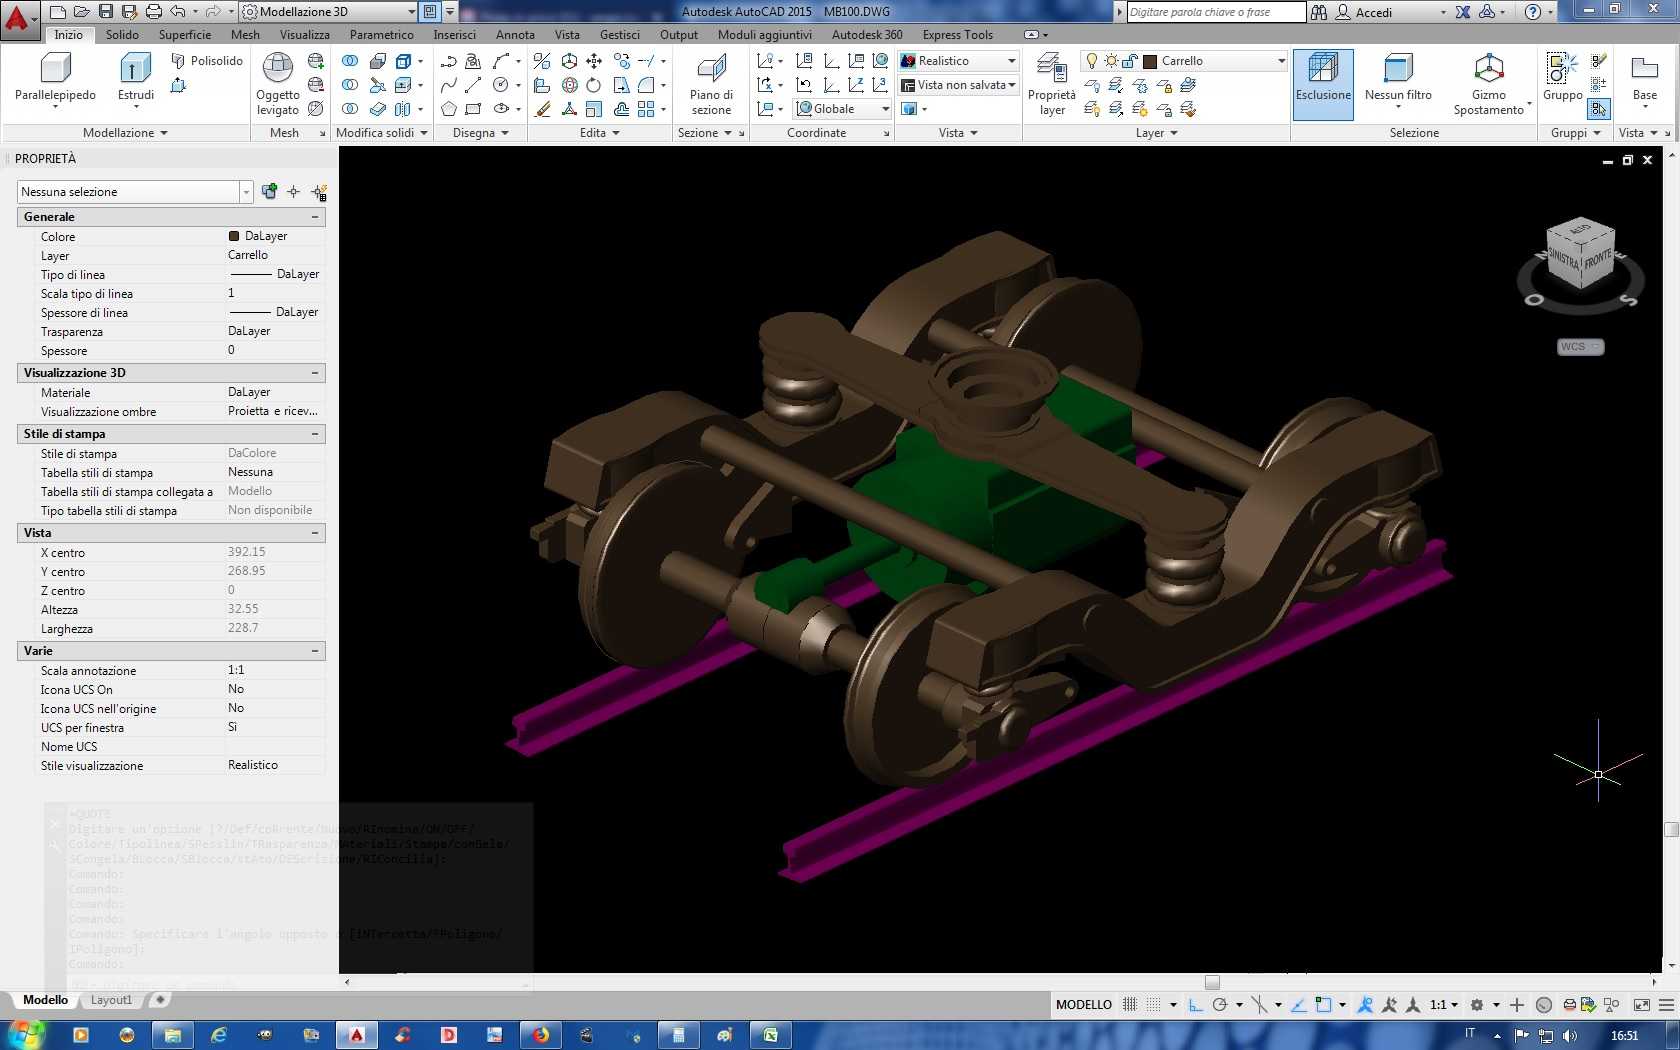Click the Oggetto levigato mesh tool
Viewport: 1680px width, 1050px height.
(x=277, y=84)
